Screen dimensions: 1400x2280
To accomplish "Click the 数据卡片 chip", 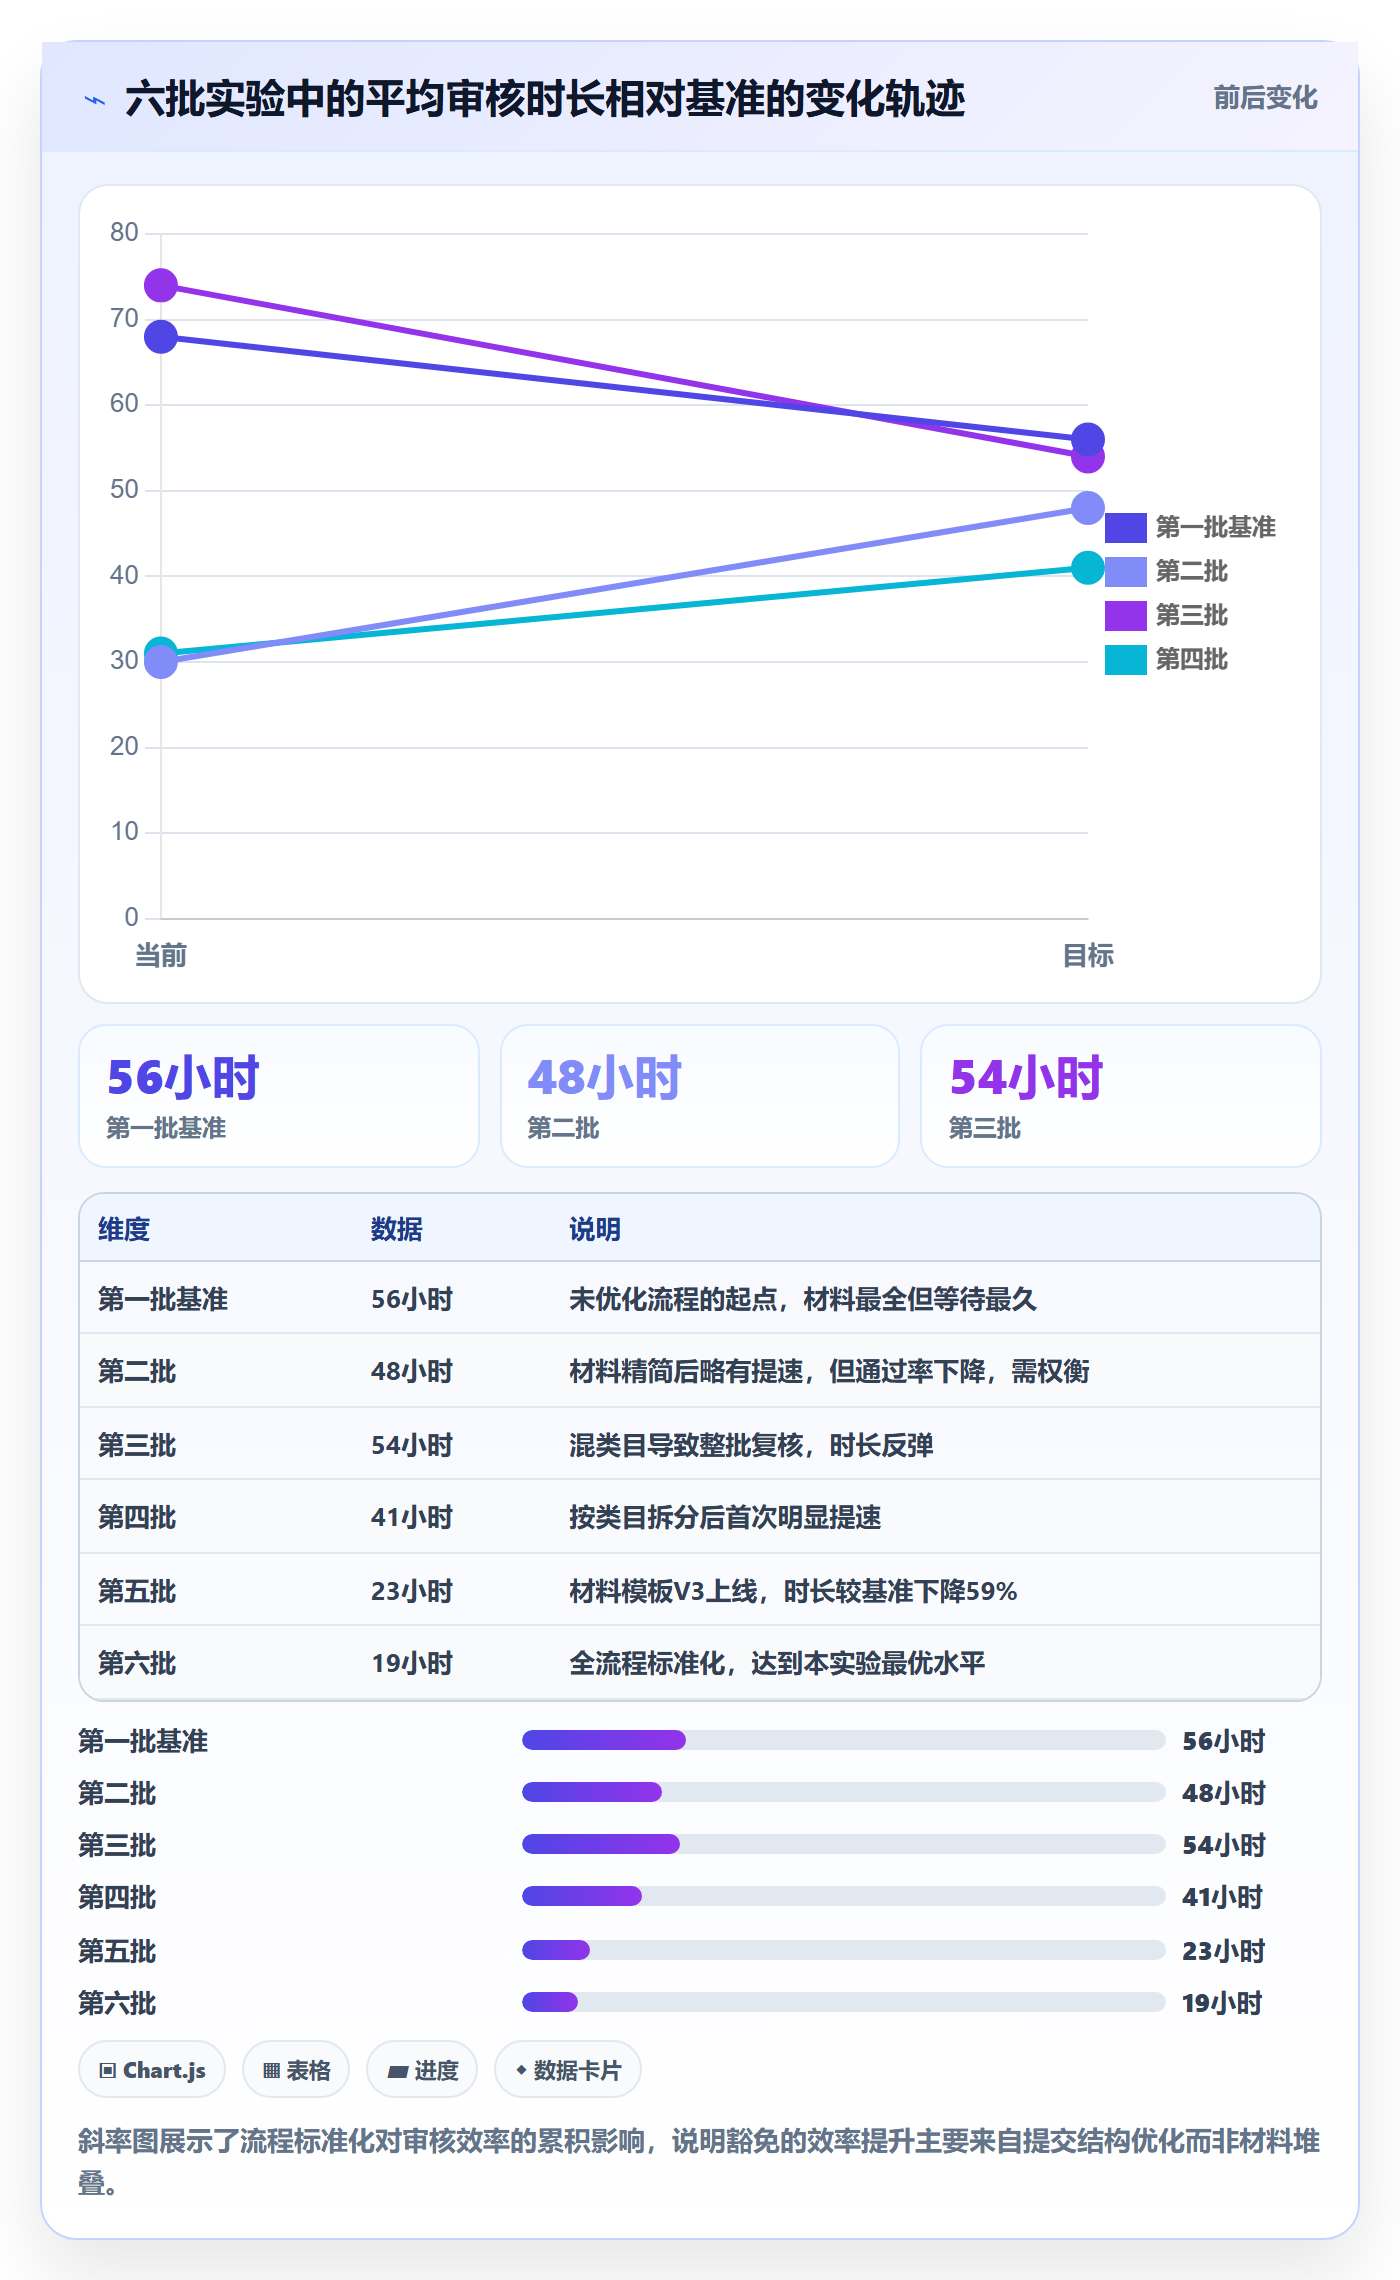I will pyautogui.click(x=568, y=2070).
